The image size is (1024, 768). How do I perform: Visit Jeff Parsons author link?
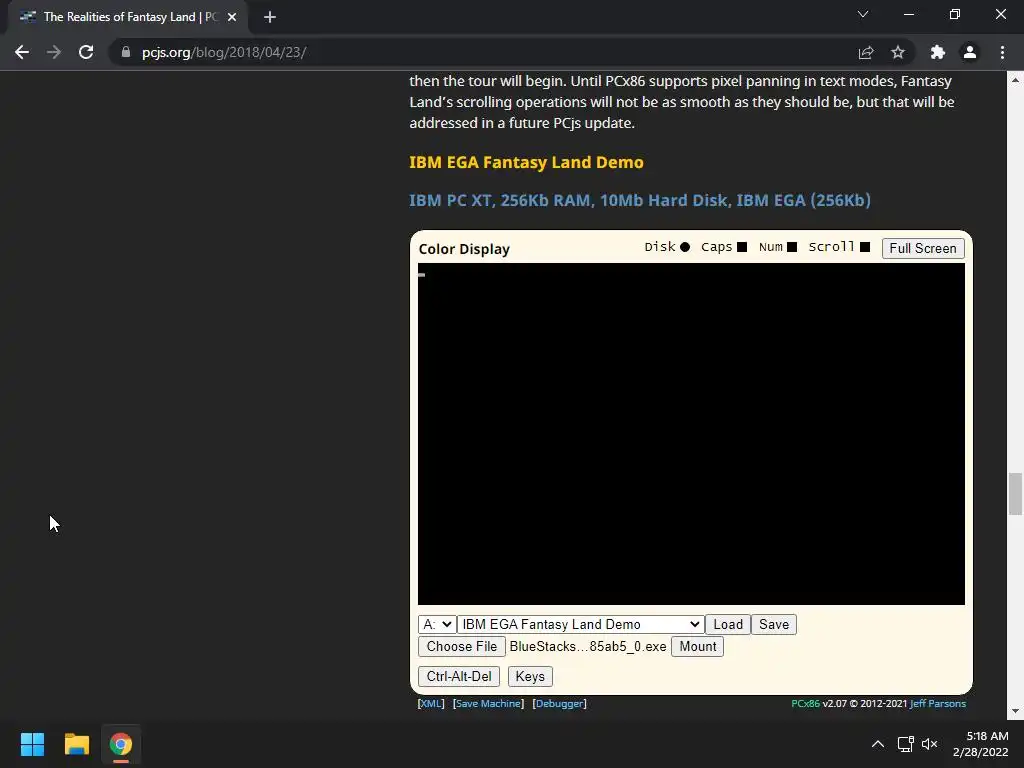[938, 703]
